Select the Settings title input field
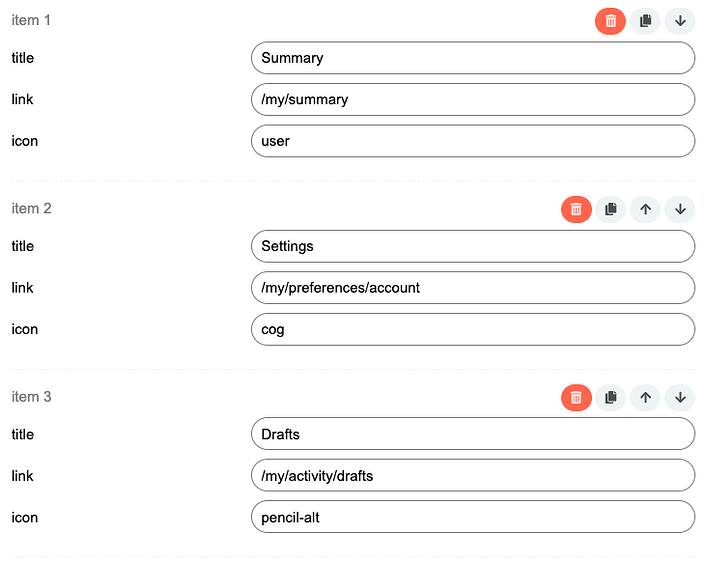The width and height of the screenshot is (706, 561). coord(472,246)
